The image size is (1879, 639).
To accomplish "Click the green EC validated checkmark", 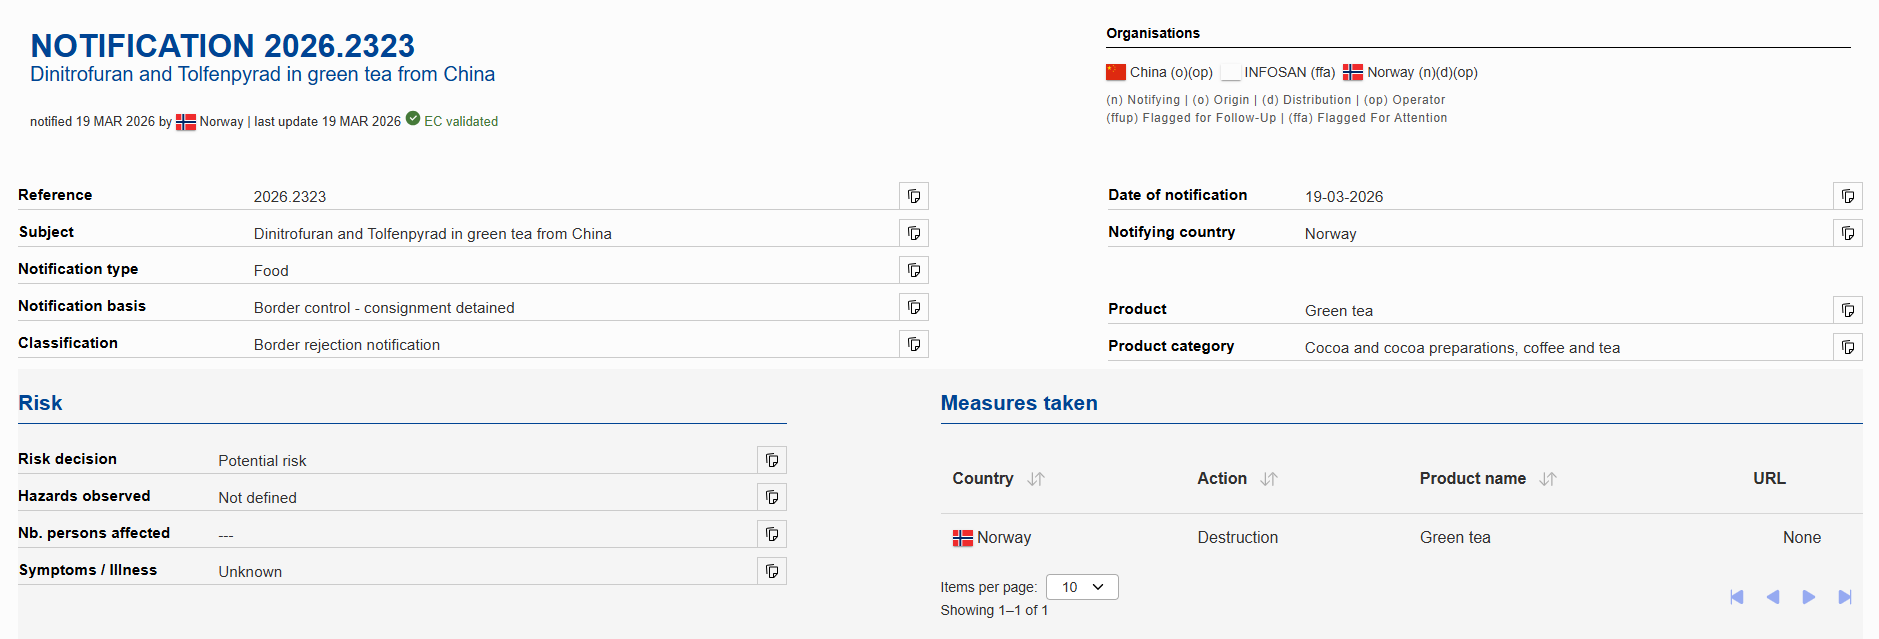I will (x=413, y=119).
